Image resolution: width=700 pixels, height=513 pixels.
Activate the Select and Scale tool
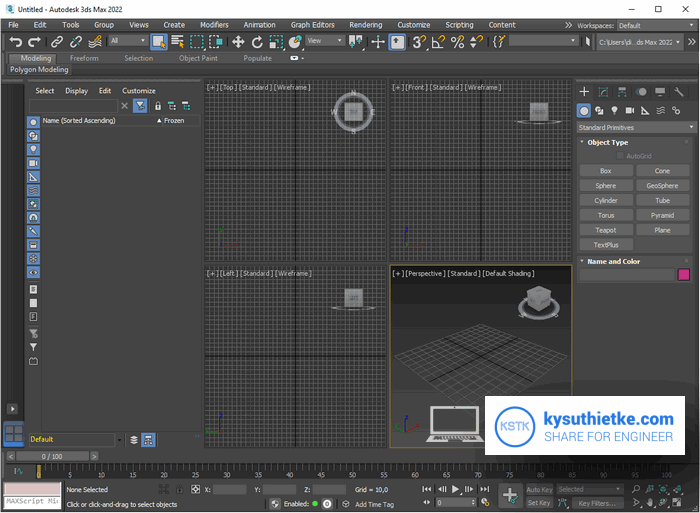coord(276,42)
